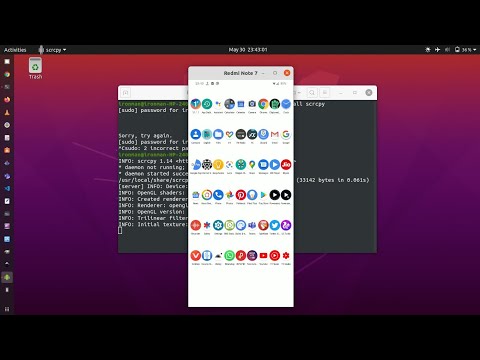Click the search button in terminal header
Screen dimensions: 480x360
(312, 92)
